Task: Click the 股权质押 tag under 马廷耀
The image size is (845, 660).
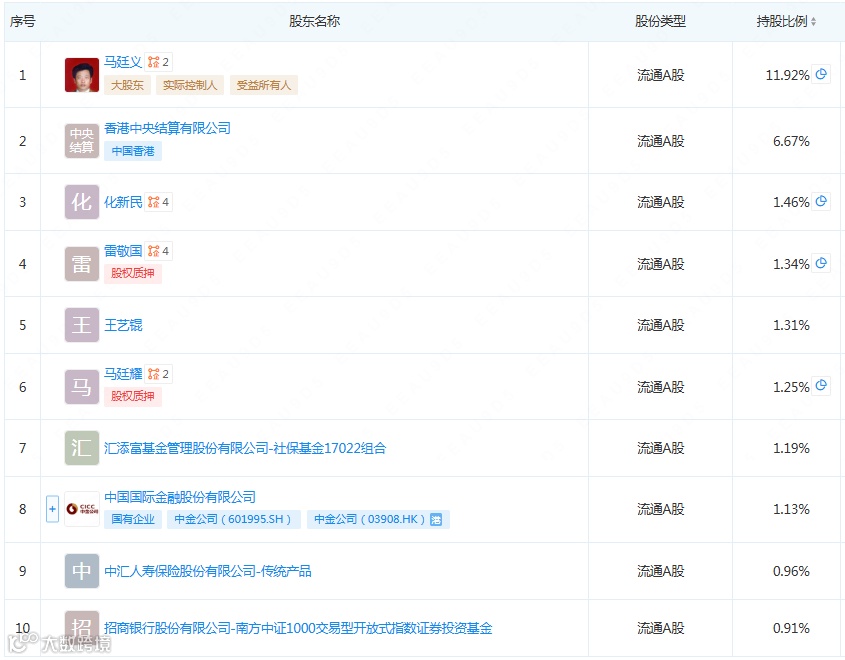Action: tap(133, 397)
